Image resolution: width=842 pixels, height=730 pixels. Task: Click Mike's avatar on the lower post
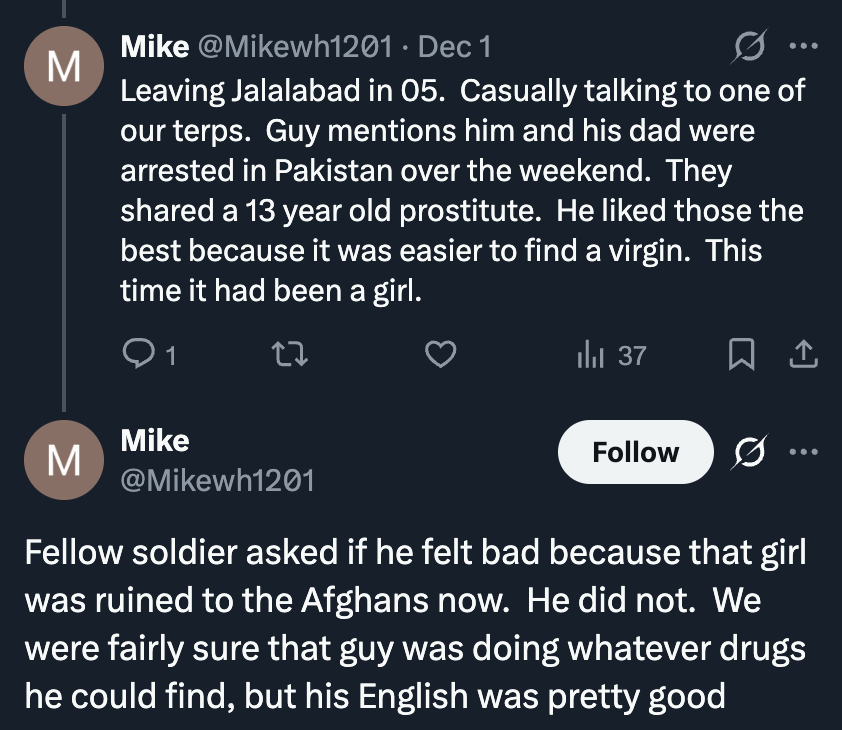coord(64,460)
